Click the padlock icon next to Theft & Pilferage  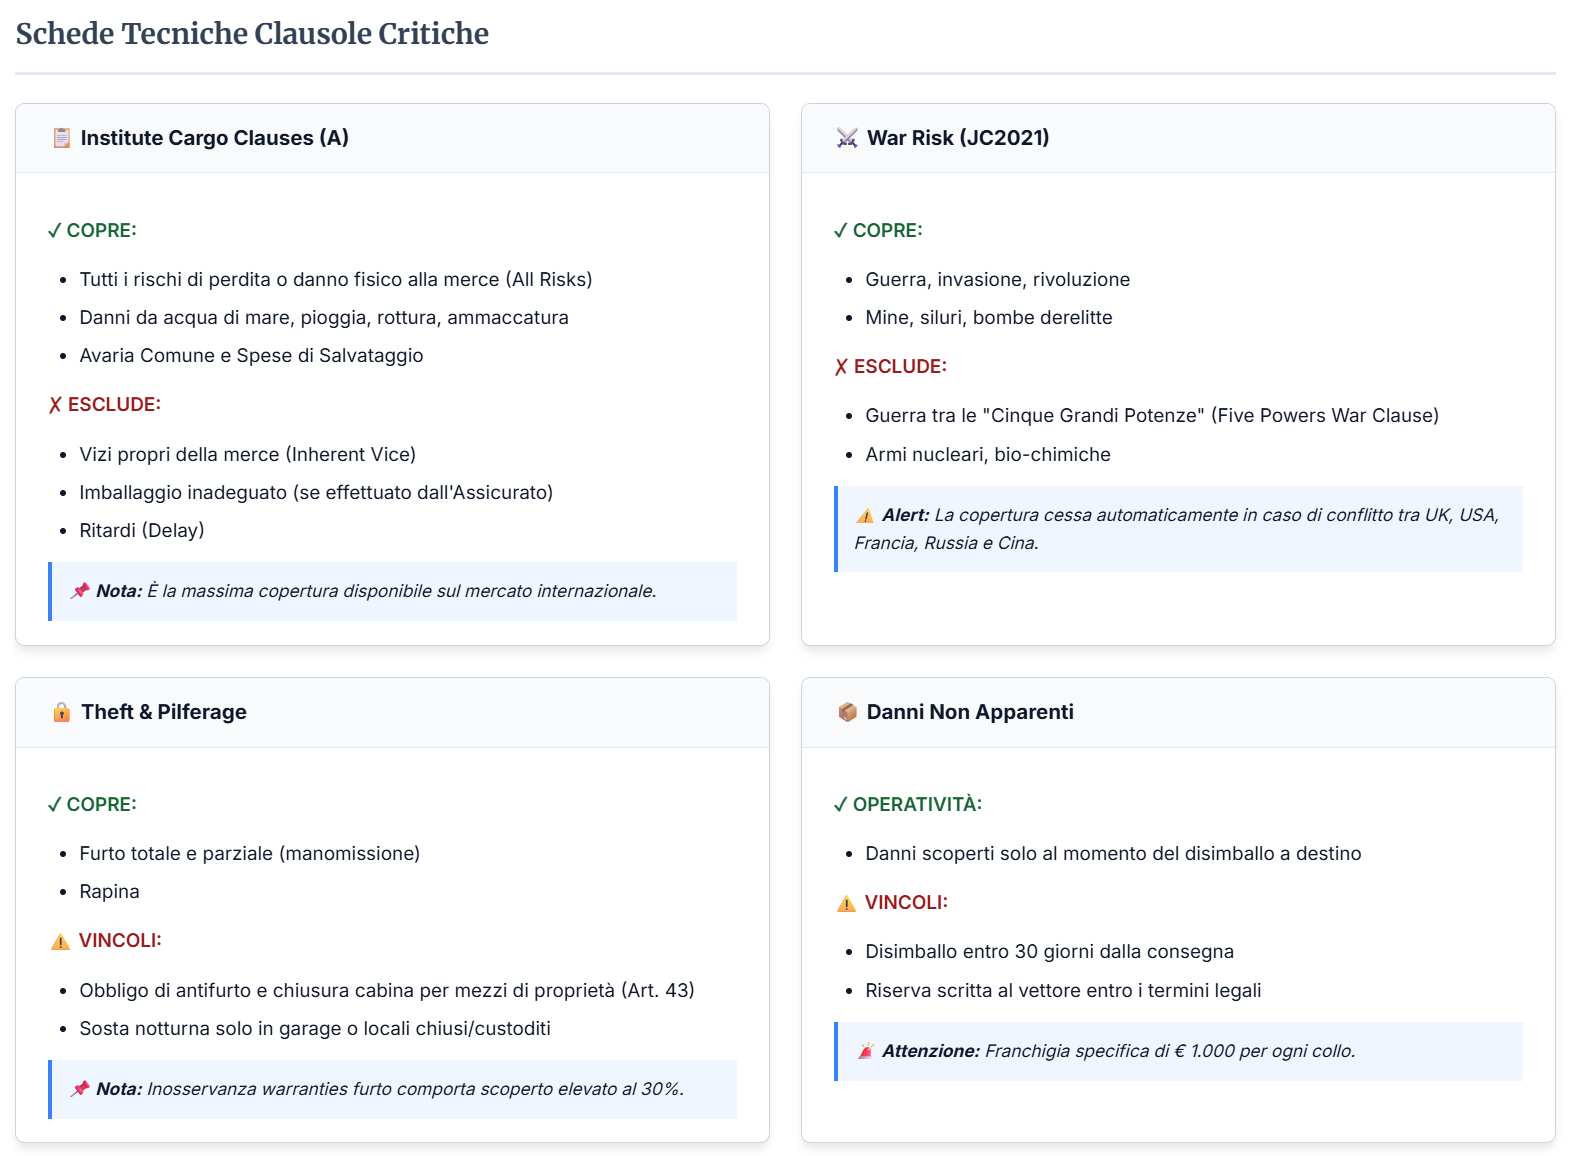pyautogui.click(x=61, y=712)
